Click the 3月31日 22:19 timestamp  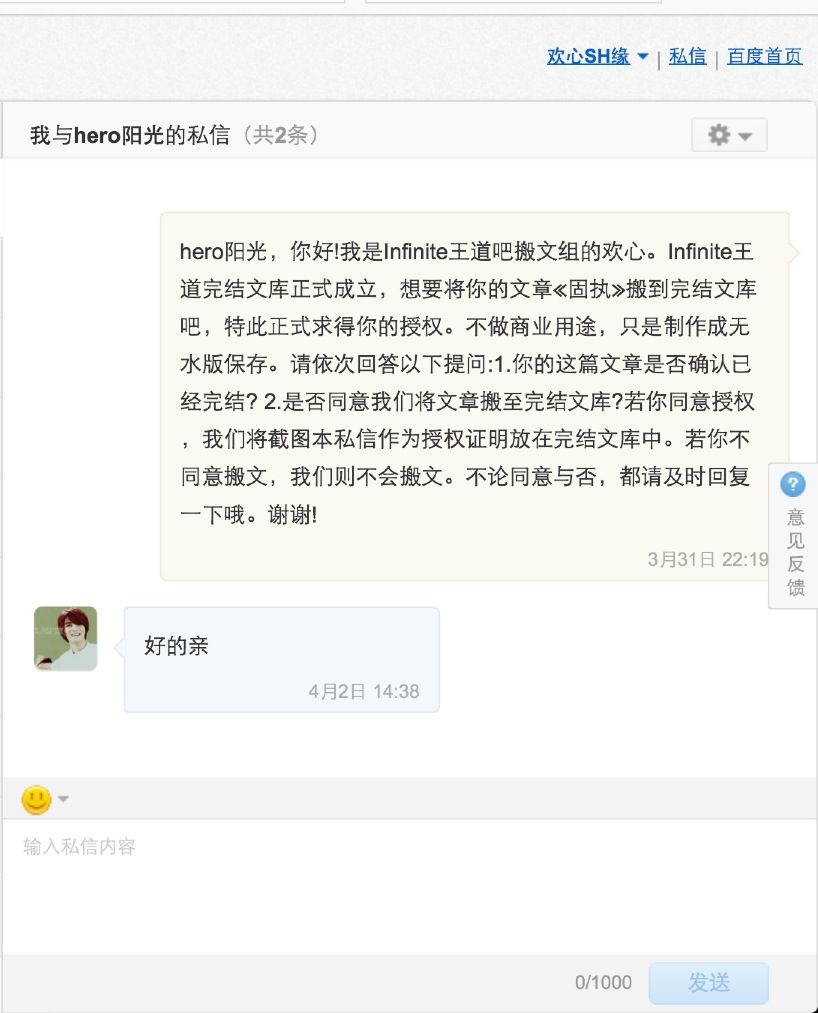(x=708, y=559)
